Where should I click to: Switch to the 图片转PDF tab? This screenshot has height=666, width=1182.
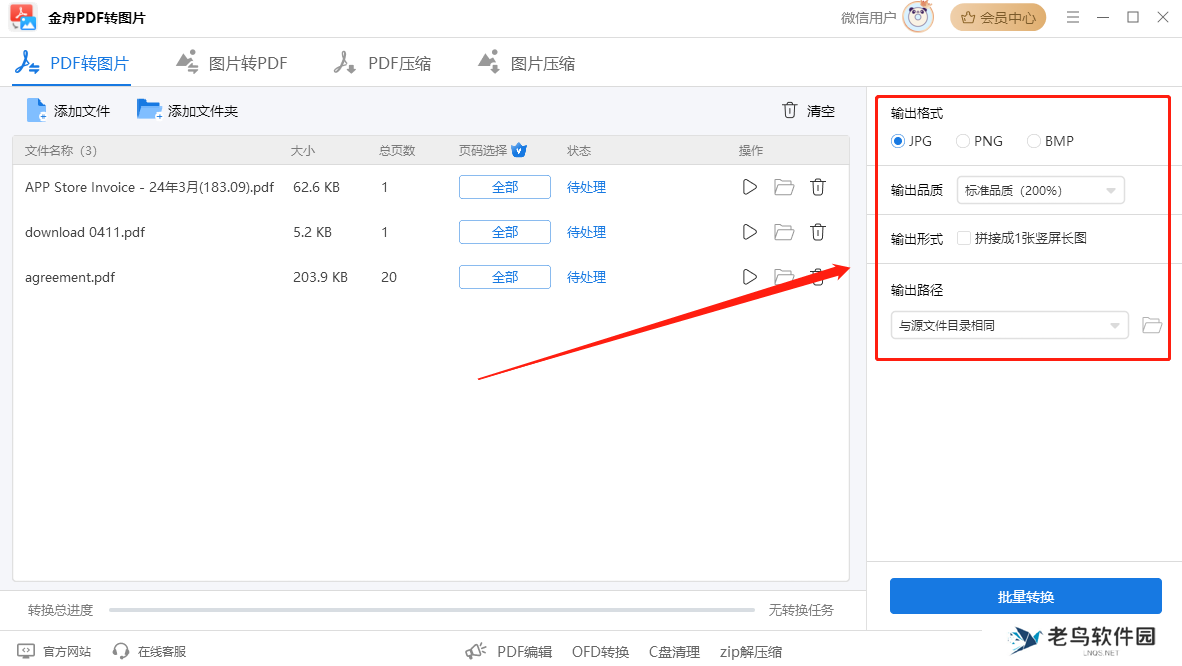pos(231,62)
